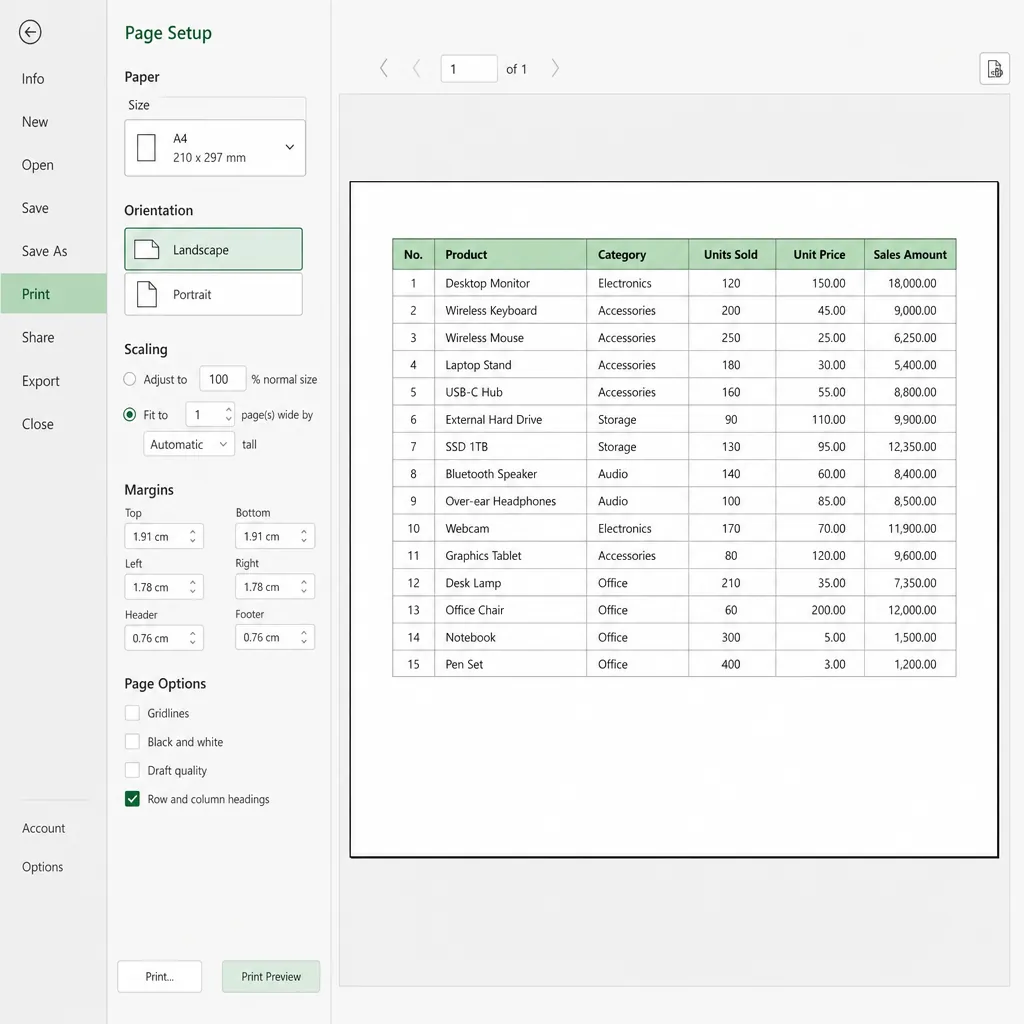Click the pages wide stepper arrows
The image size is (1024, 1024).
[228, 415]
